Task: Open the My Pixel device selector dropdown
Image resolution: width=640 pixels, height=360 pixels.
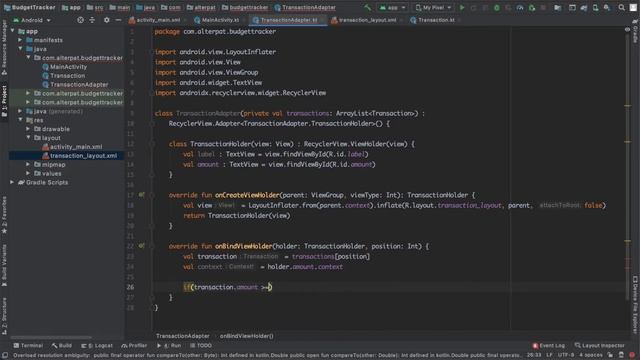Action: click(433, 7)
